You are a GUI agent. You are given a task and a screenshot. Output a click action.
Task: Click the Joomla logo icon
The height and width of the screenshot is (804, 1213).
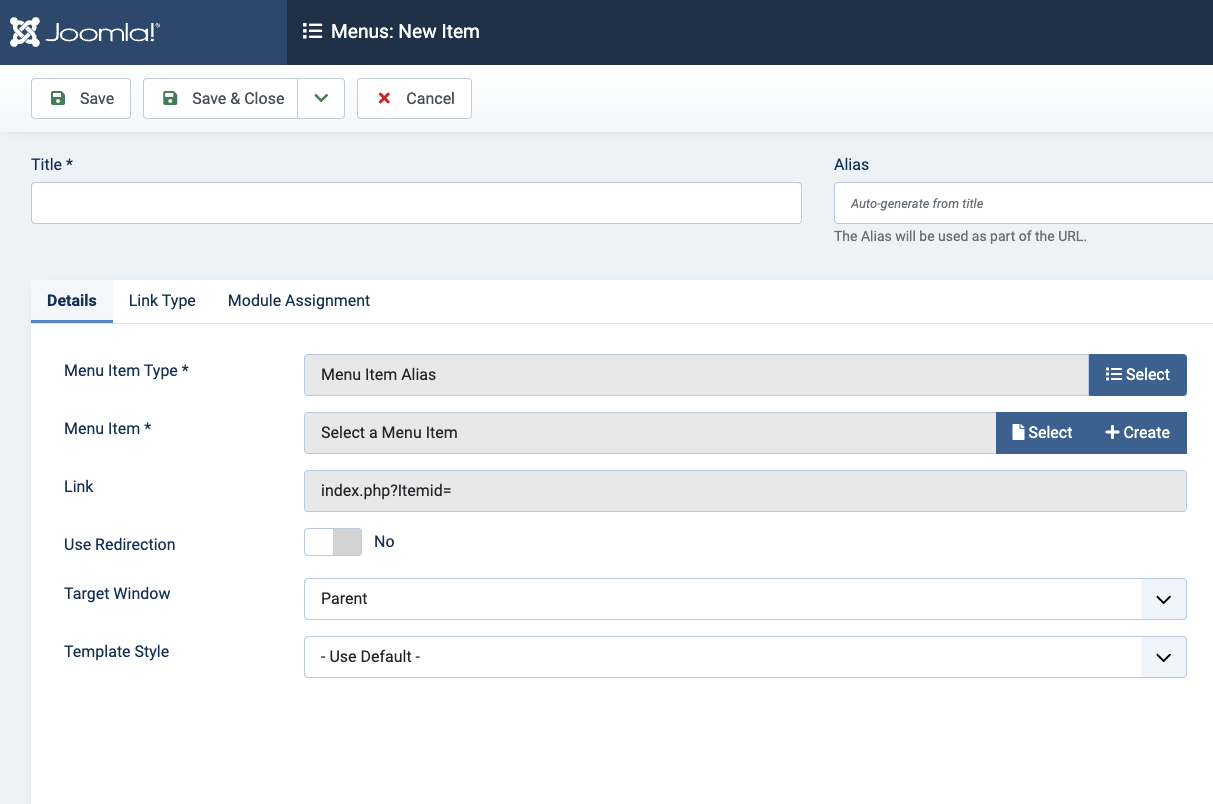(26, 32)
